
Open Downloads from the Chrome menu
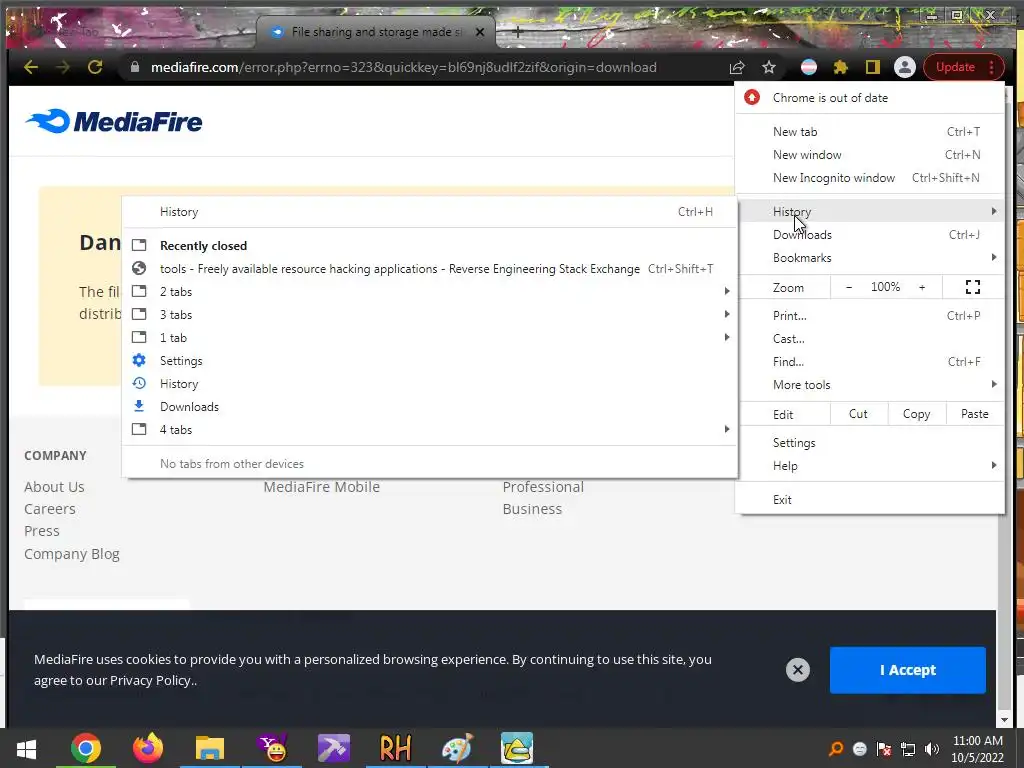click(x=870, y=234)
